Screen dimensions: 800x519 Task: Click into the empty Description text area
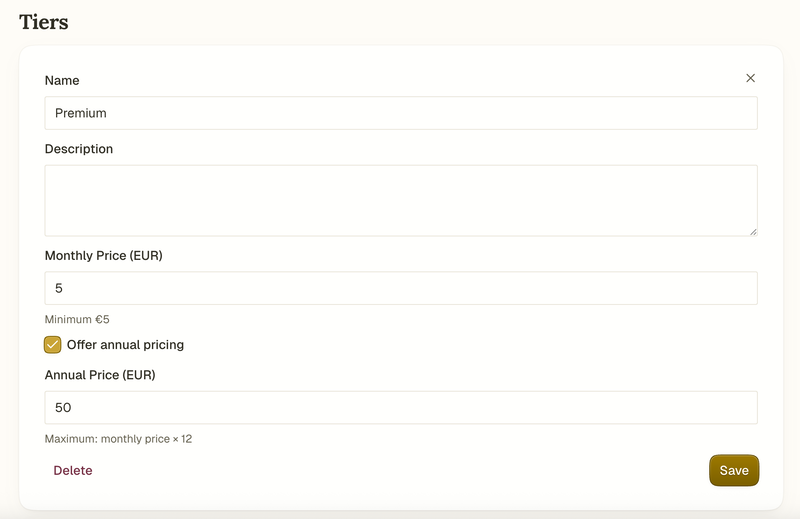400,200
